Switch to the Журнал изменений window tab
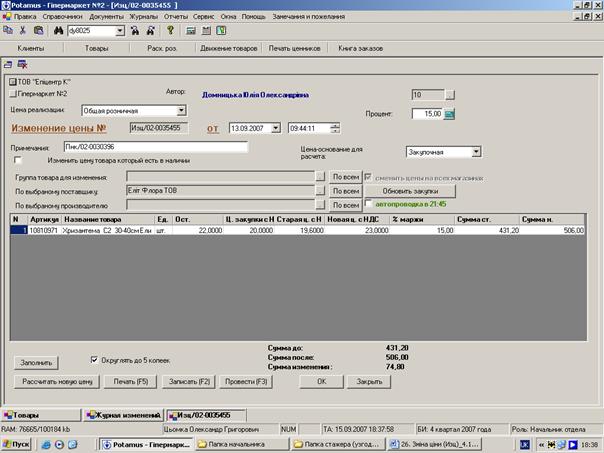The width and height of the screenshot is (604, 453). click(x=123, y=415)
